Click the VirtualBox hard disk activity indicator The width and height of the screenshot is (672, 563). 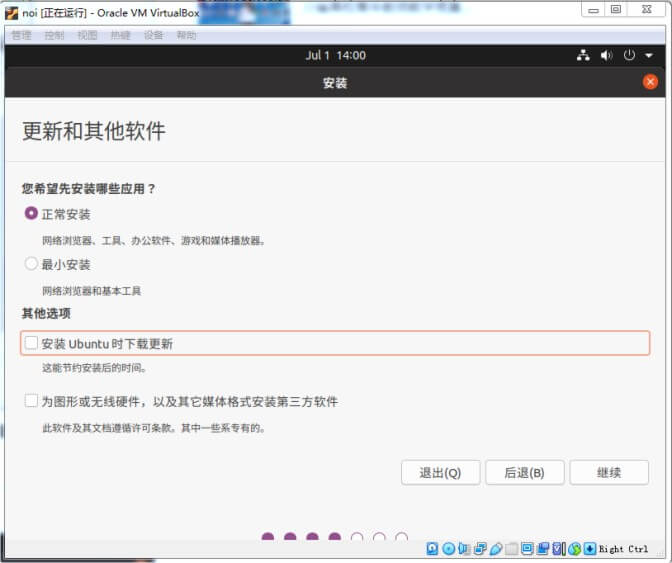432,548
